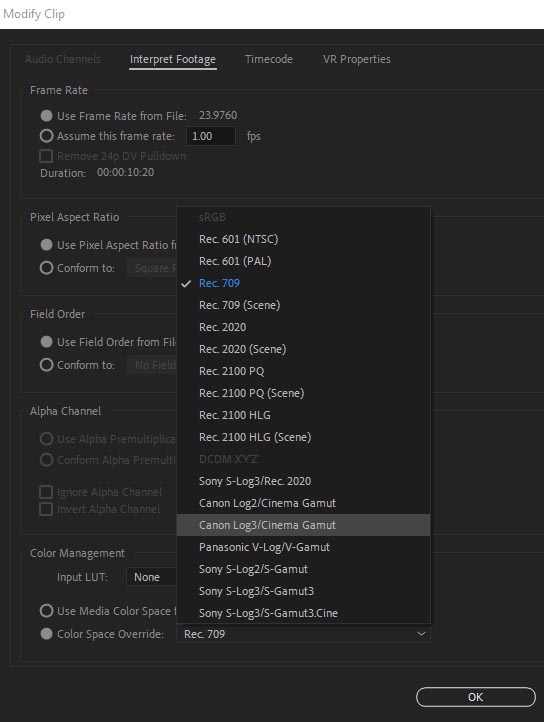Click the 23.9760 frame rate value
The width and height of the screenshot is (544, 722).
pyautogui.click(x=218, y=115)
